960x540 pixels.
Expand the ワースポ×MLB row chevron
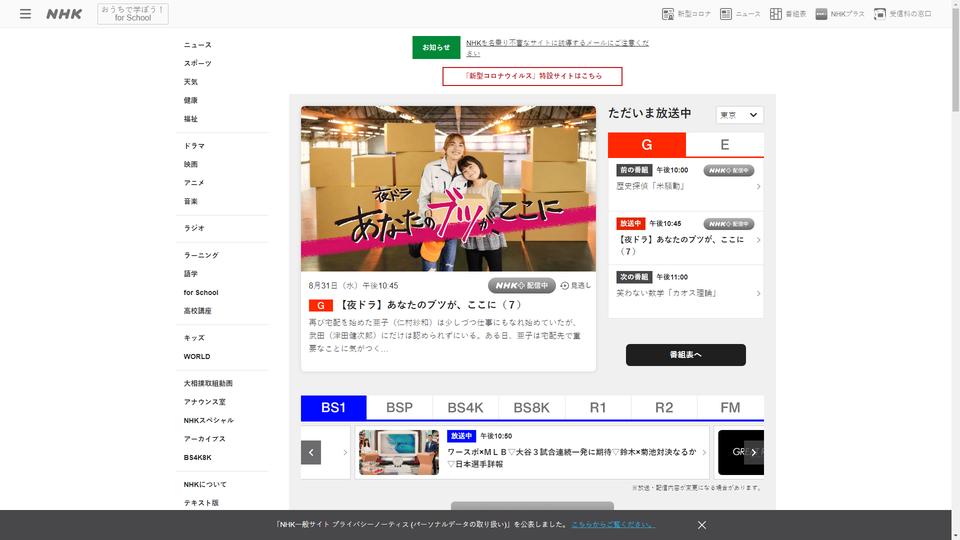tap(703, 452)
